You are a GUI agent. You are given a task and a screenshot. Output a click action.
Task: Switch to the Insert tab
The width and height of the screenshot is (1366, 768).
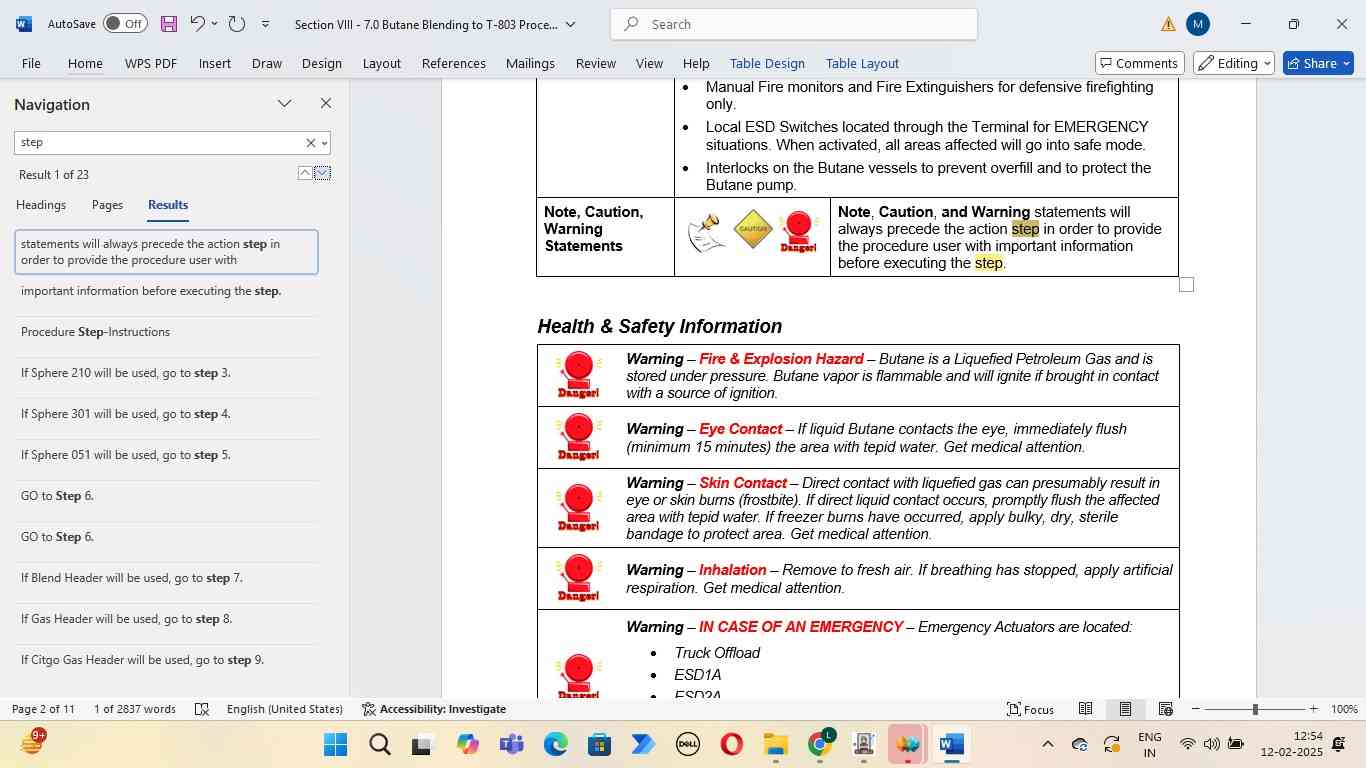(x=215, y=63)
